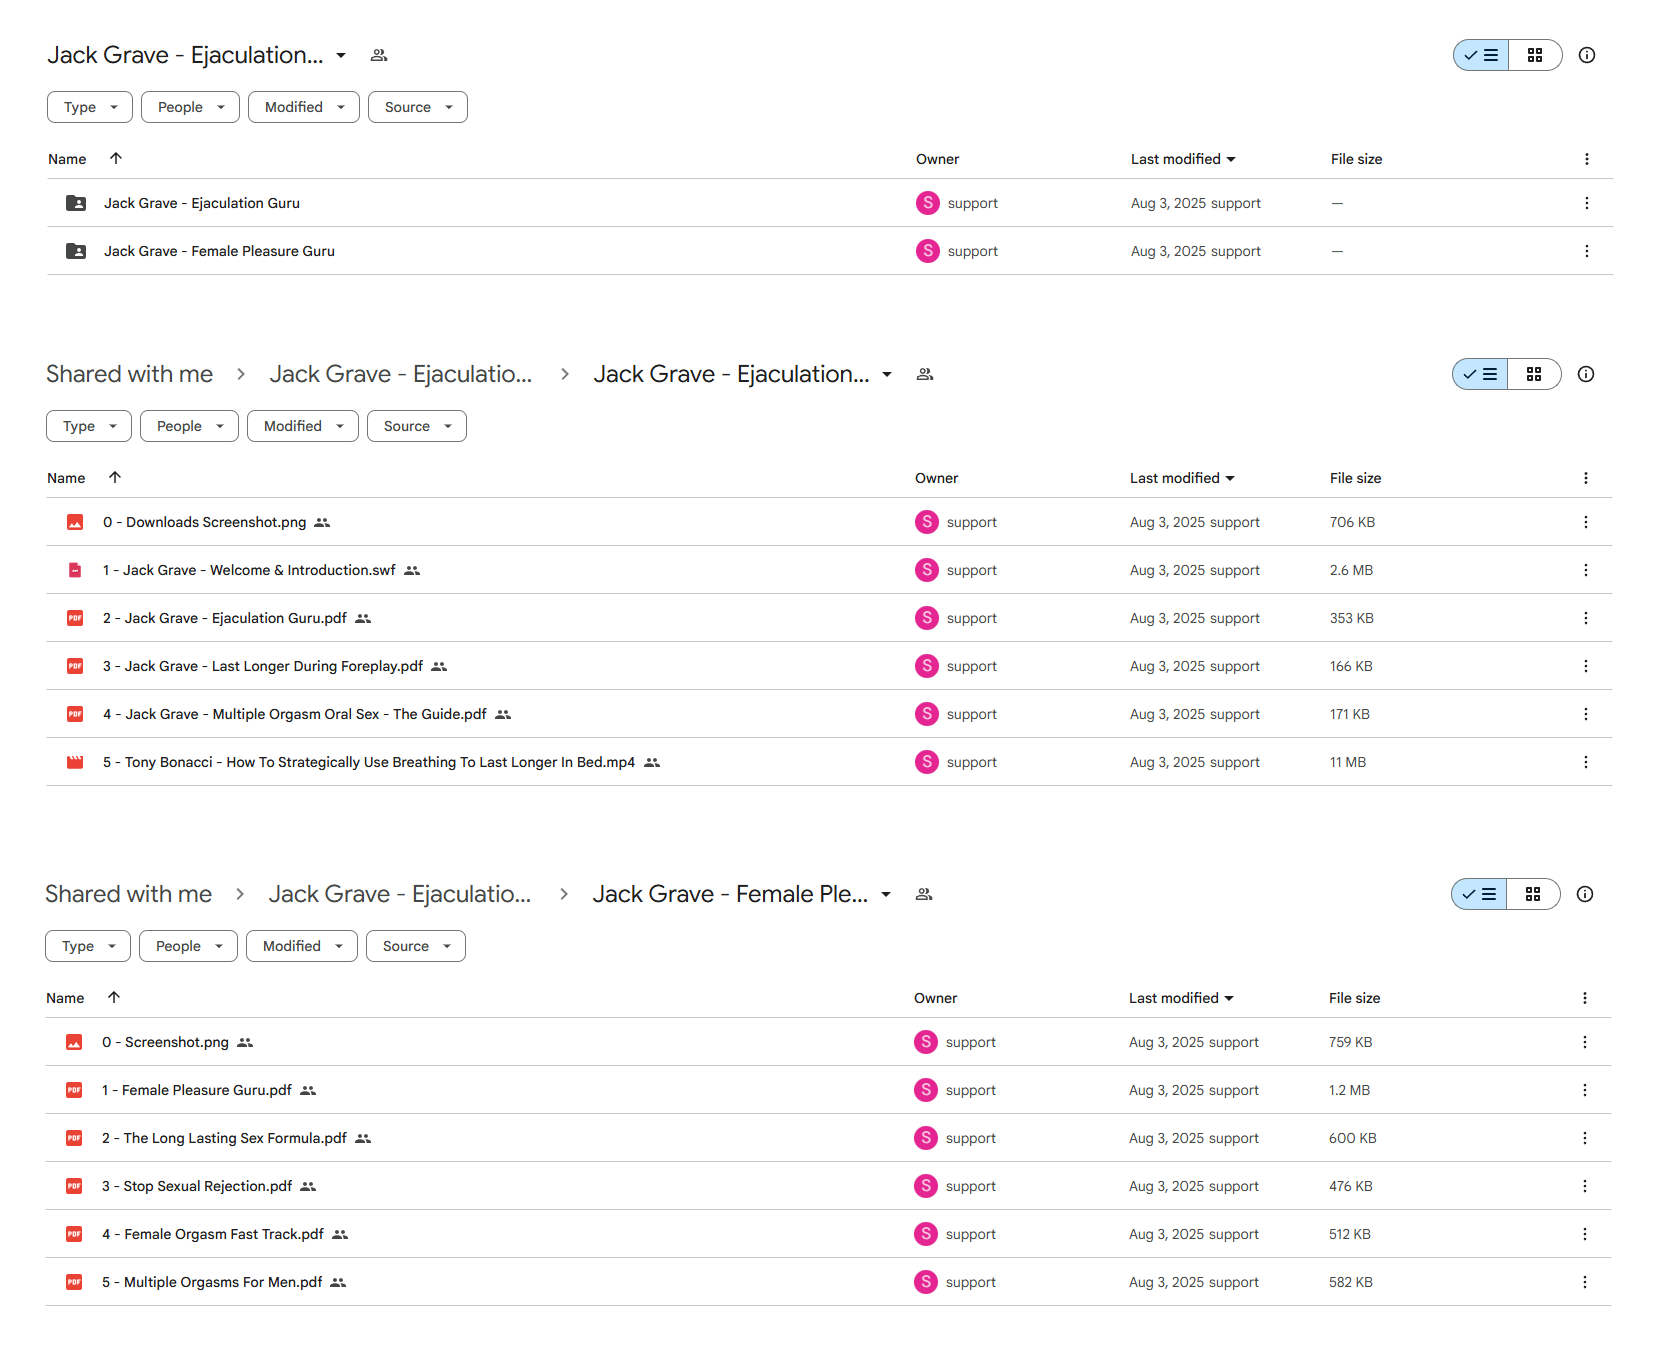Open the Modified filter dropdown in the top panel

tap(304, 107)
